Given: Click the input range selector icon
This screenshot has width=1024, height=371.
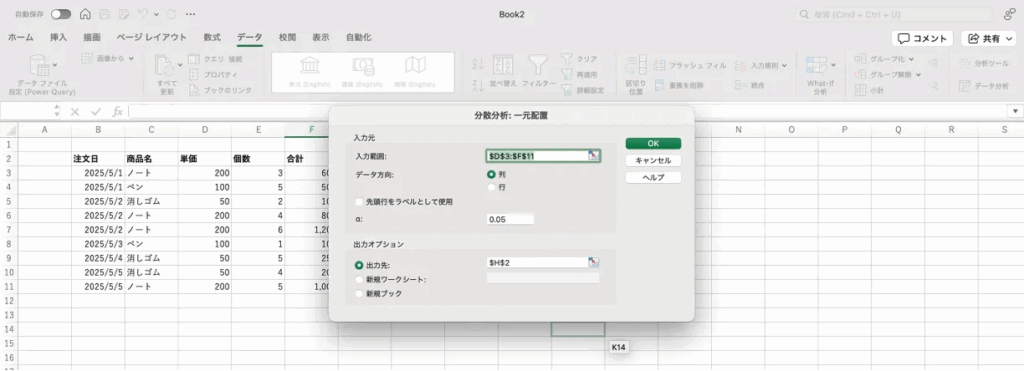Looking at the screenshot, I should (593, 156).
